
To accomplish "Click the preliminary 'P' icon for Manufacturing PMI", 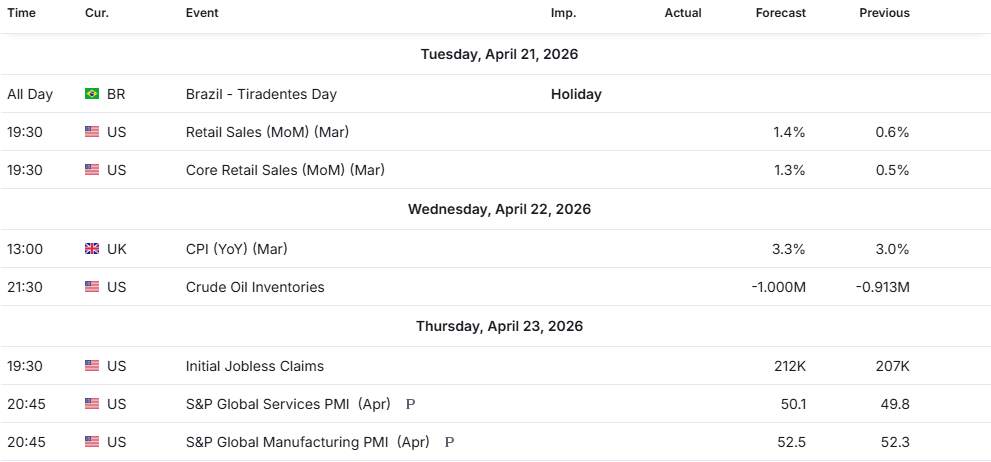I will click(x=449, y=441).
